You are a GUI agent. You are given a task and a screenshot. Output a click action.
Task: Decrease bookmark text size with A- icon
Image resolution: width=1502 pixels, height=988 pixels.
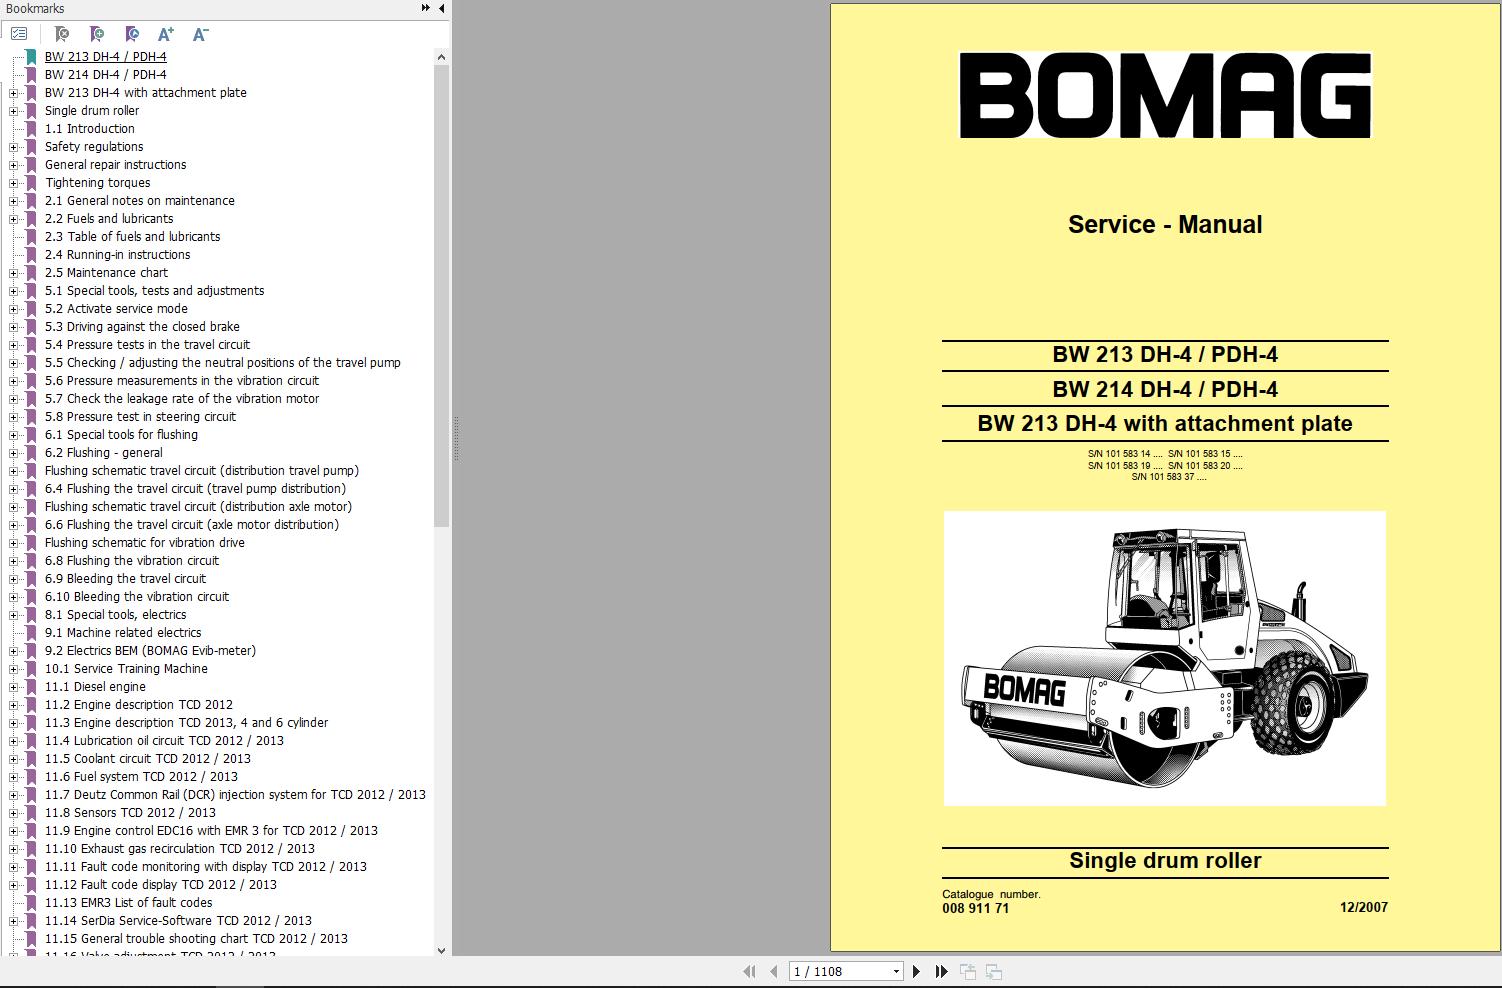point(199,33)
